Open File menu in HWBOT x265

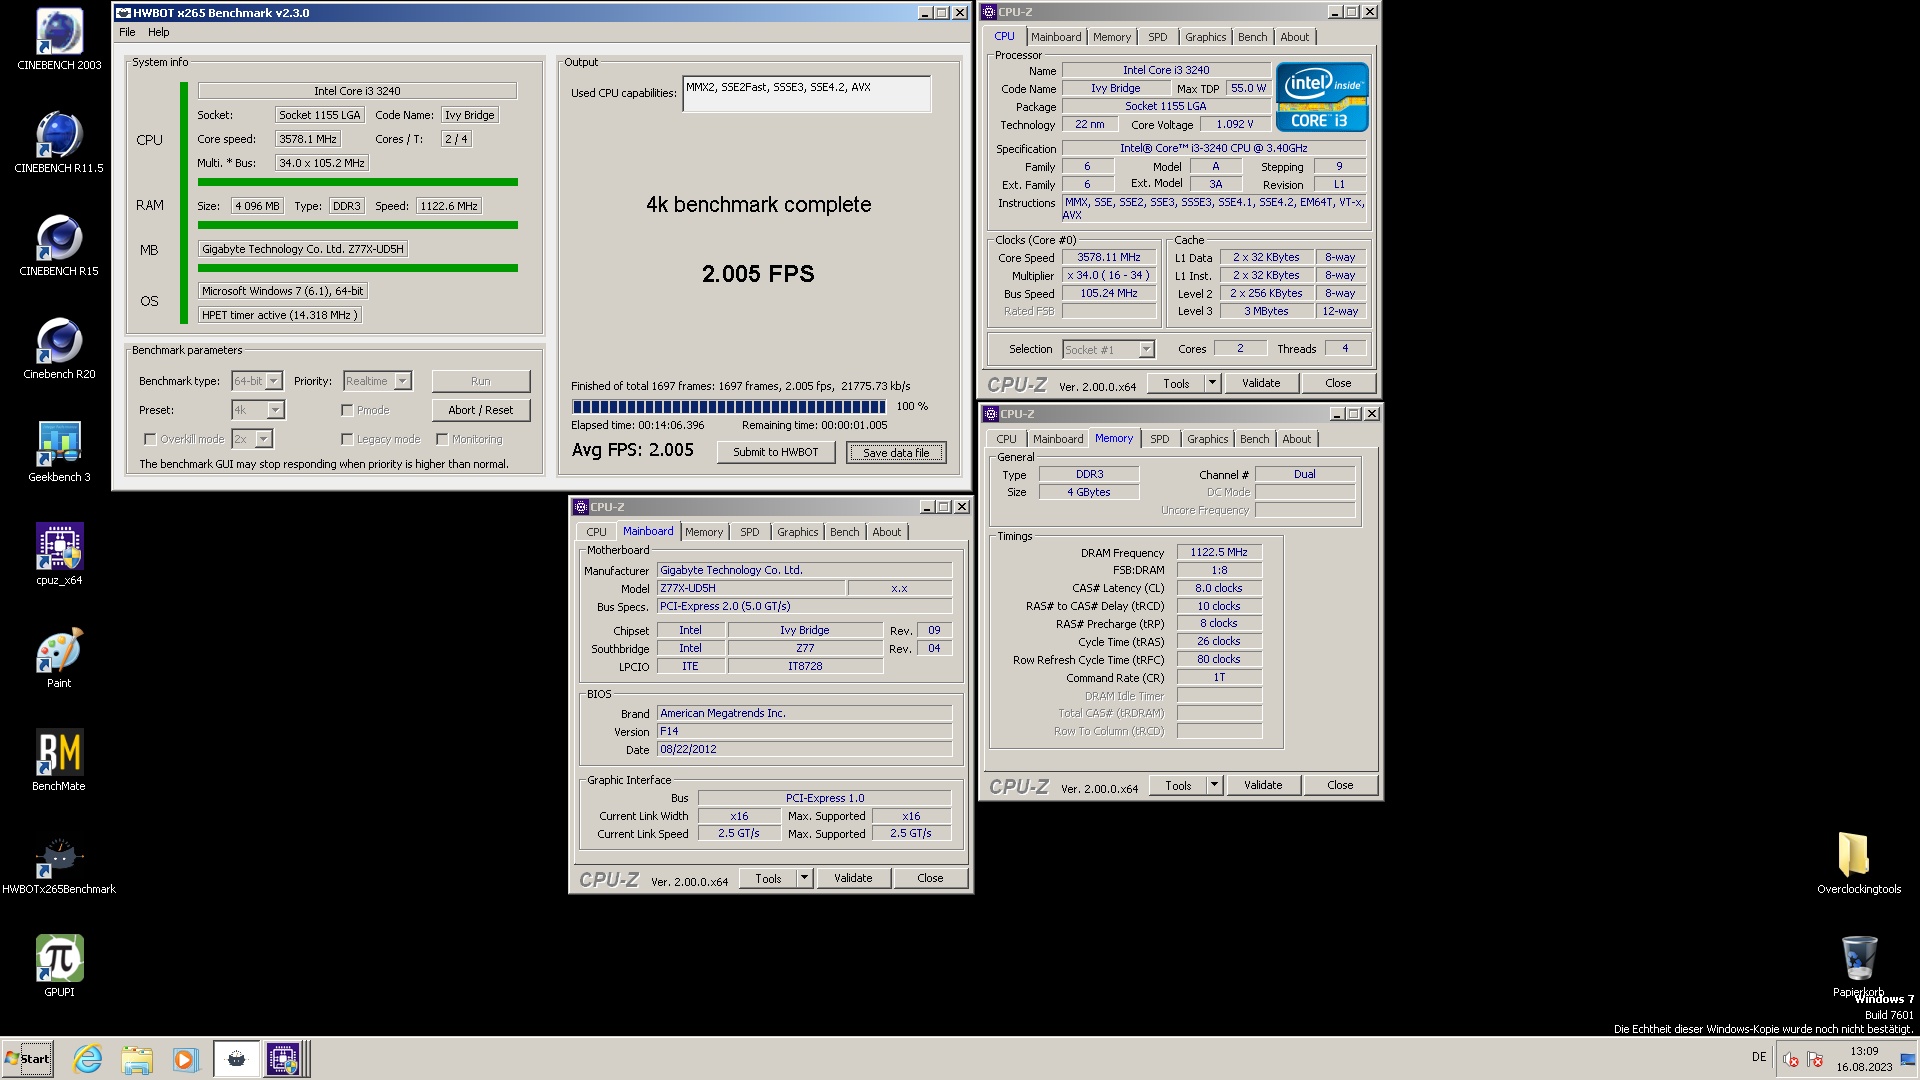[127, 32]
